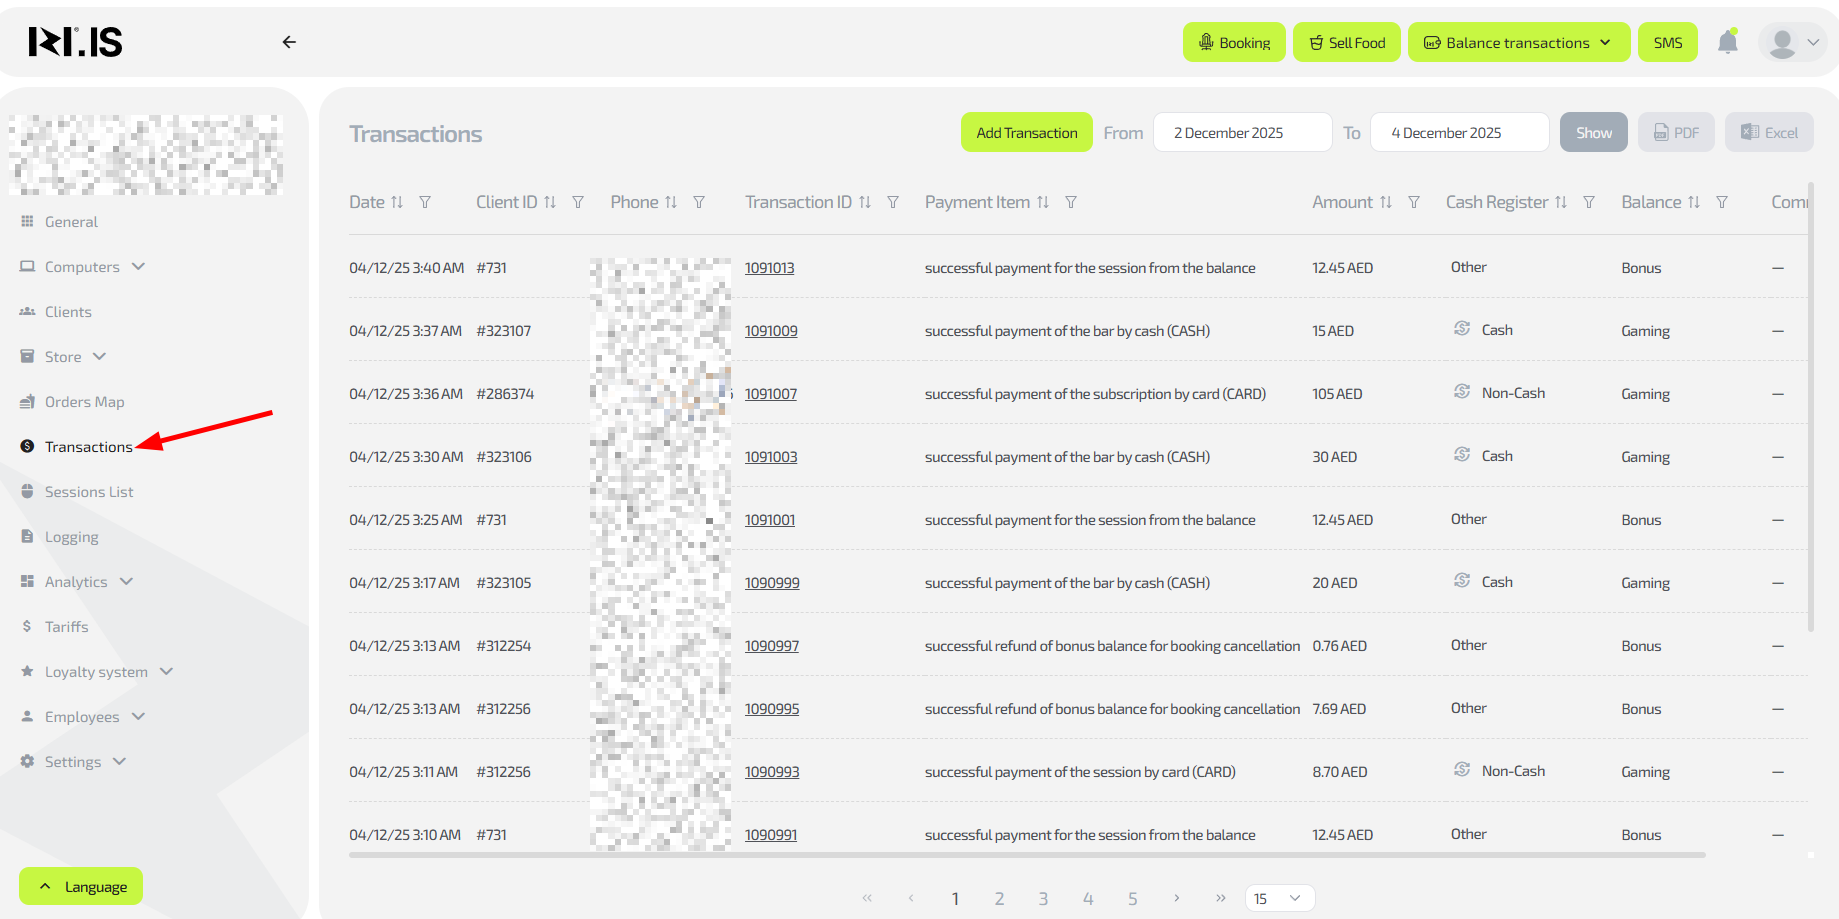Viewport: 1839px width, 919px height.
Task: Filter by Cash Register column funnel
Action: (1588, 202)
